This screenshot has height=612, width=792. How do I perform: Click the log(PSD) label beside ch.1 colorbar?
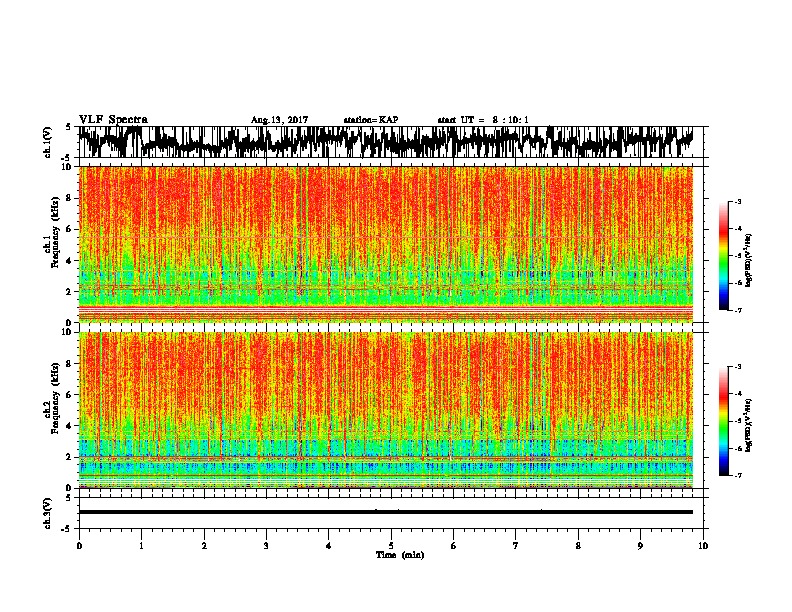point(749,260)
